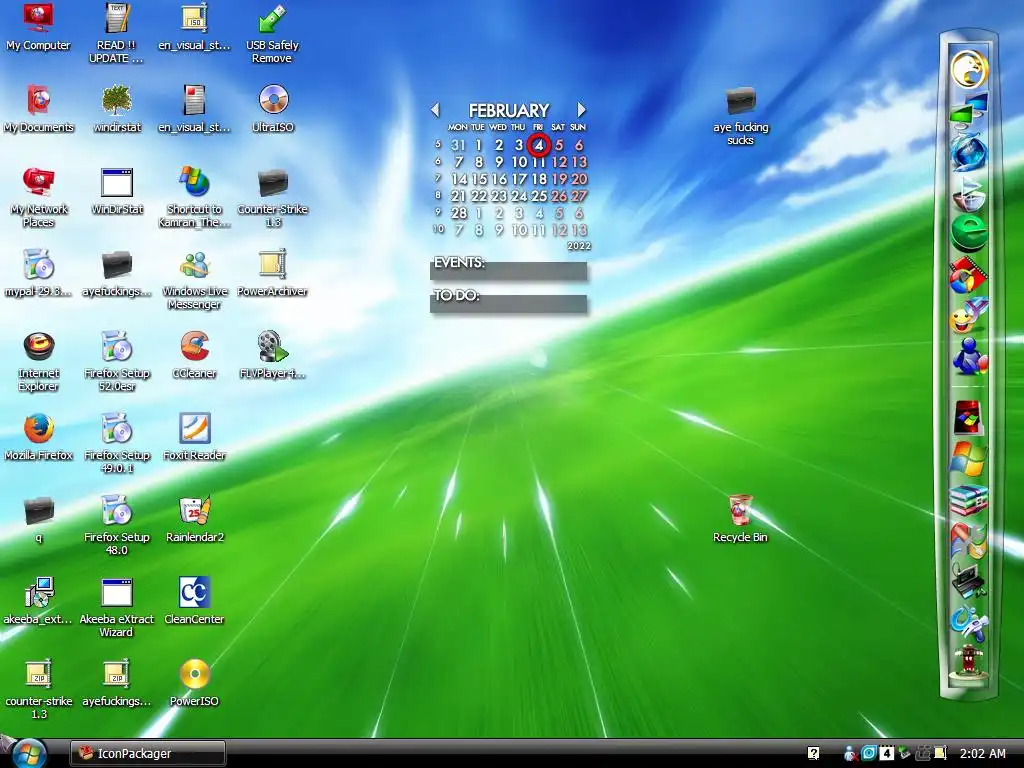Click the FEBRUARY month title
The height and width of the screenshot is (768, 1024).
[509, 110]
